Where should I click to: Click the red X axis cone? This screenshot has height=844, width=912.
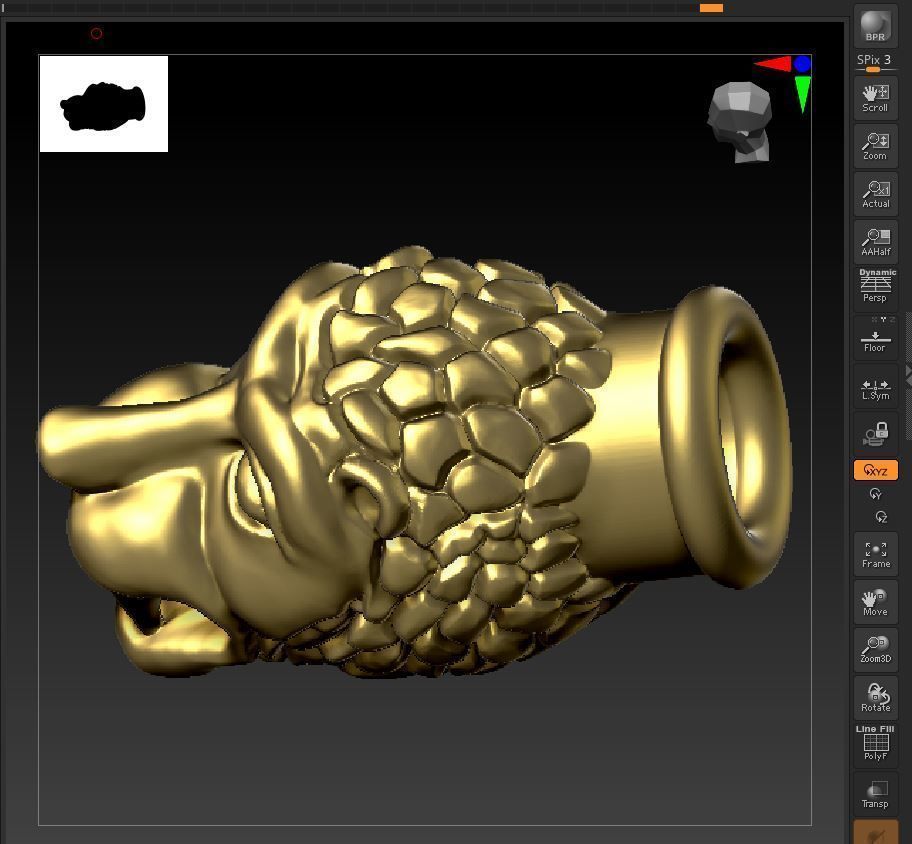(x=773, y=64)
